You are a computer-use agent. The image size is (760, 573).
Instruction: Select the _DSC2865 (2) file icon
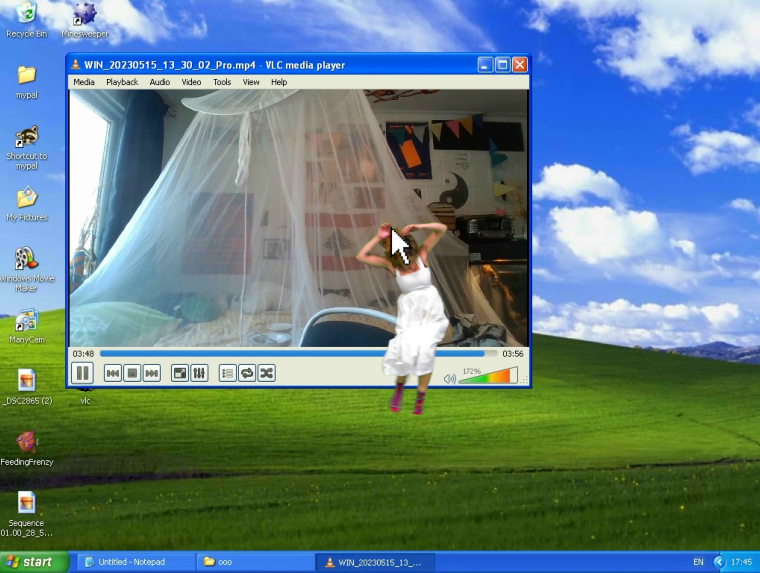(27, 387)
